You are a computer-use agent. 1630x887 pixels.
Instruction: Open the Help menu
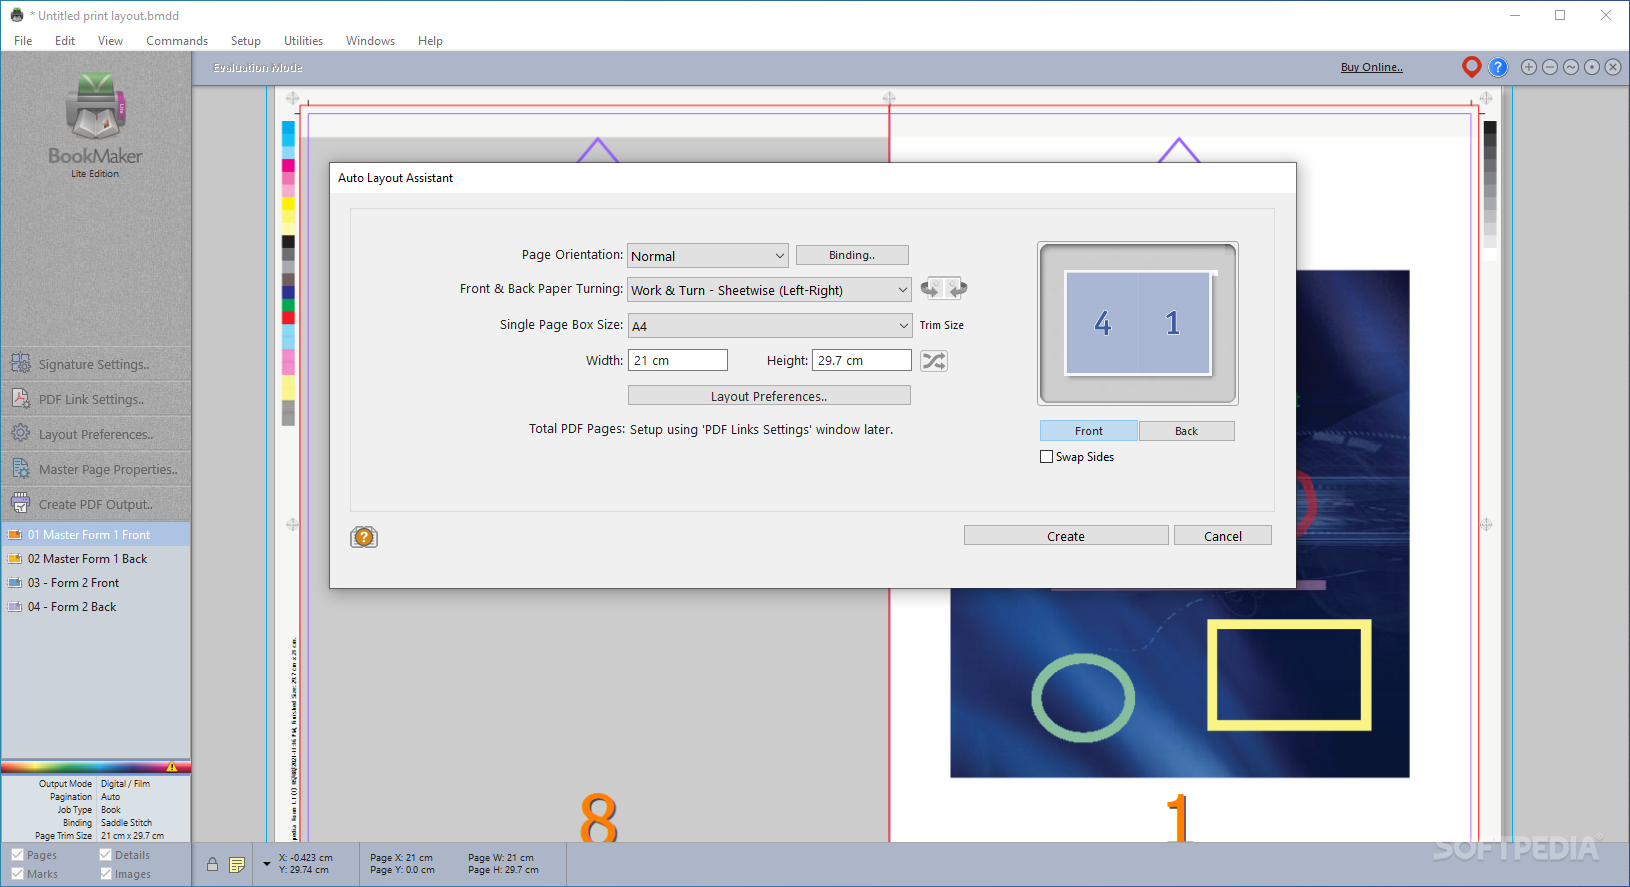pyautogui.click(x=430, y=41)
